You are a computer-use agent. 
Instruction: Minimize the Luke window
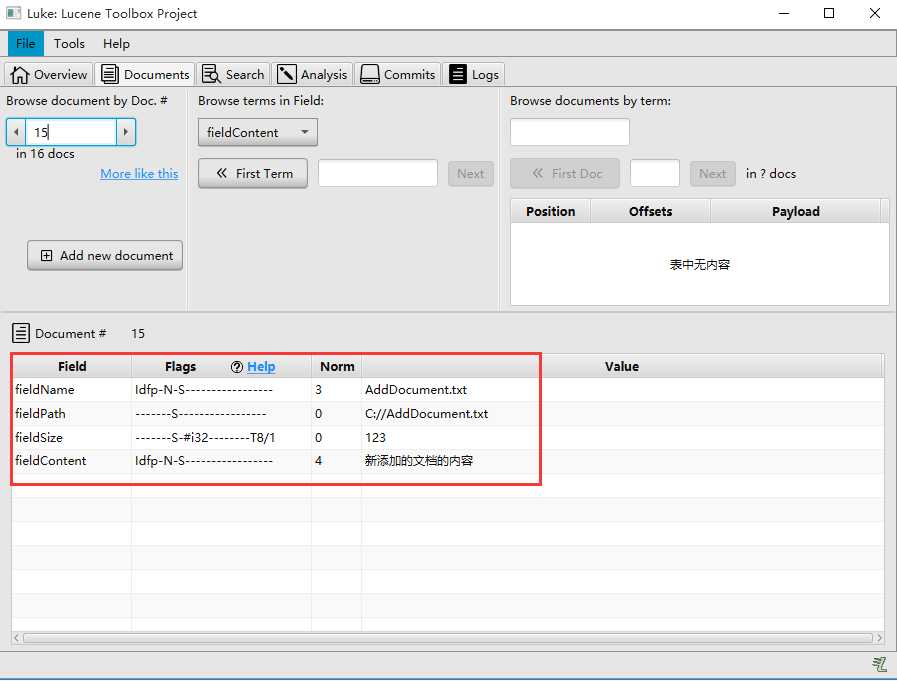784,13
